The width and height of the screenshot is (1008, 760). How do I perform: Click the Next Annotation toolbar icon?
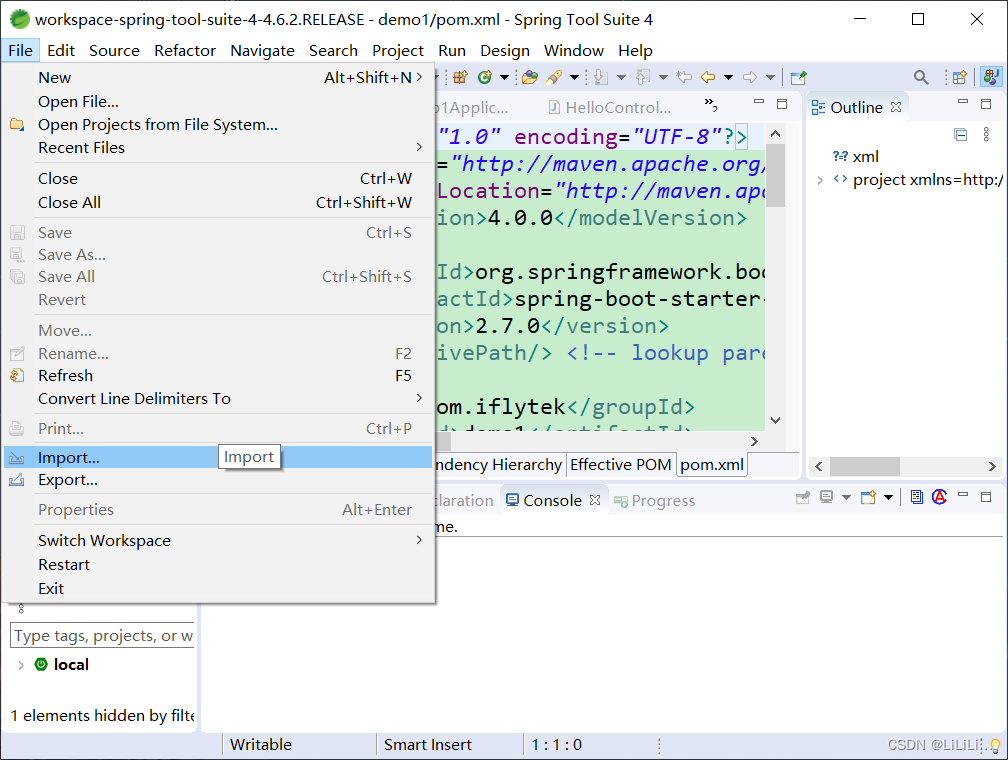point(601,78)
